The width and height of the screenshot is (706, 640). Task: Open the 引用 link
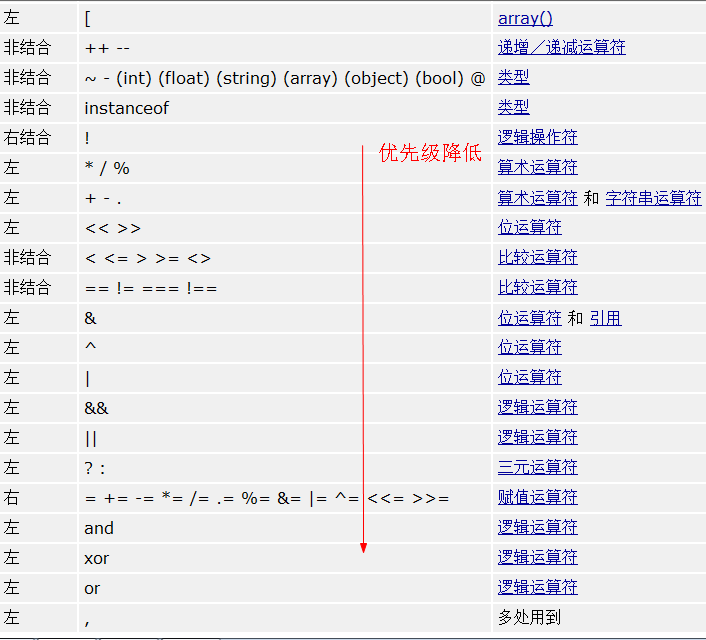point(606,318)
